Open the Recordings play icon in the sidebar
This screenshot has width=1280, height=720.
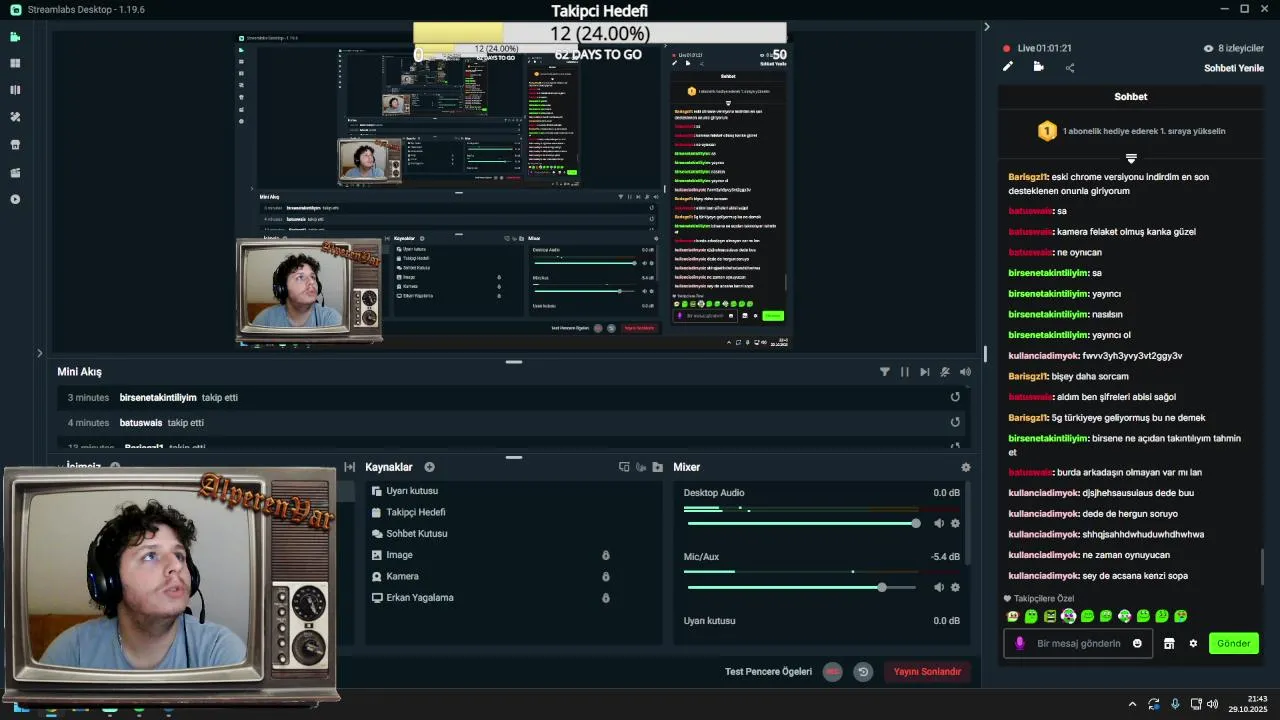15,199
